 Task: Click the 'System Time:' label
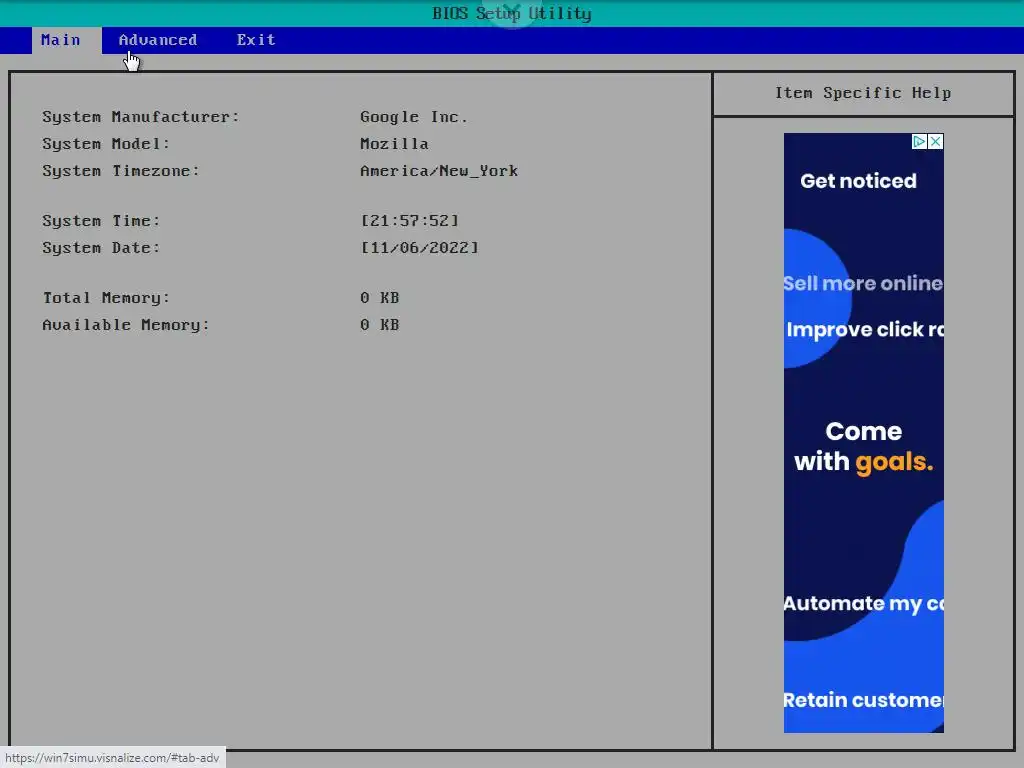(x=101, y=221)
